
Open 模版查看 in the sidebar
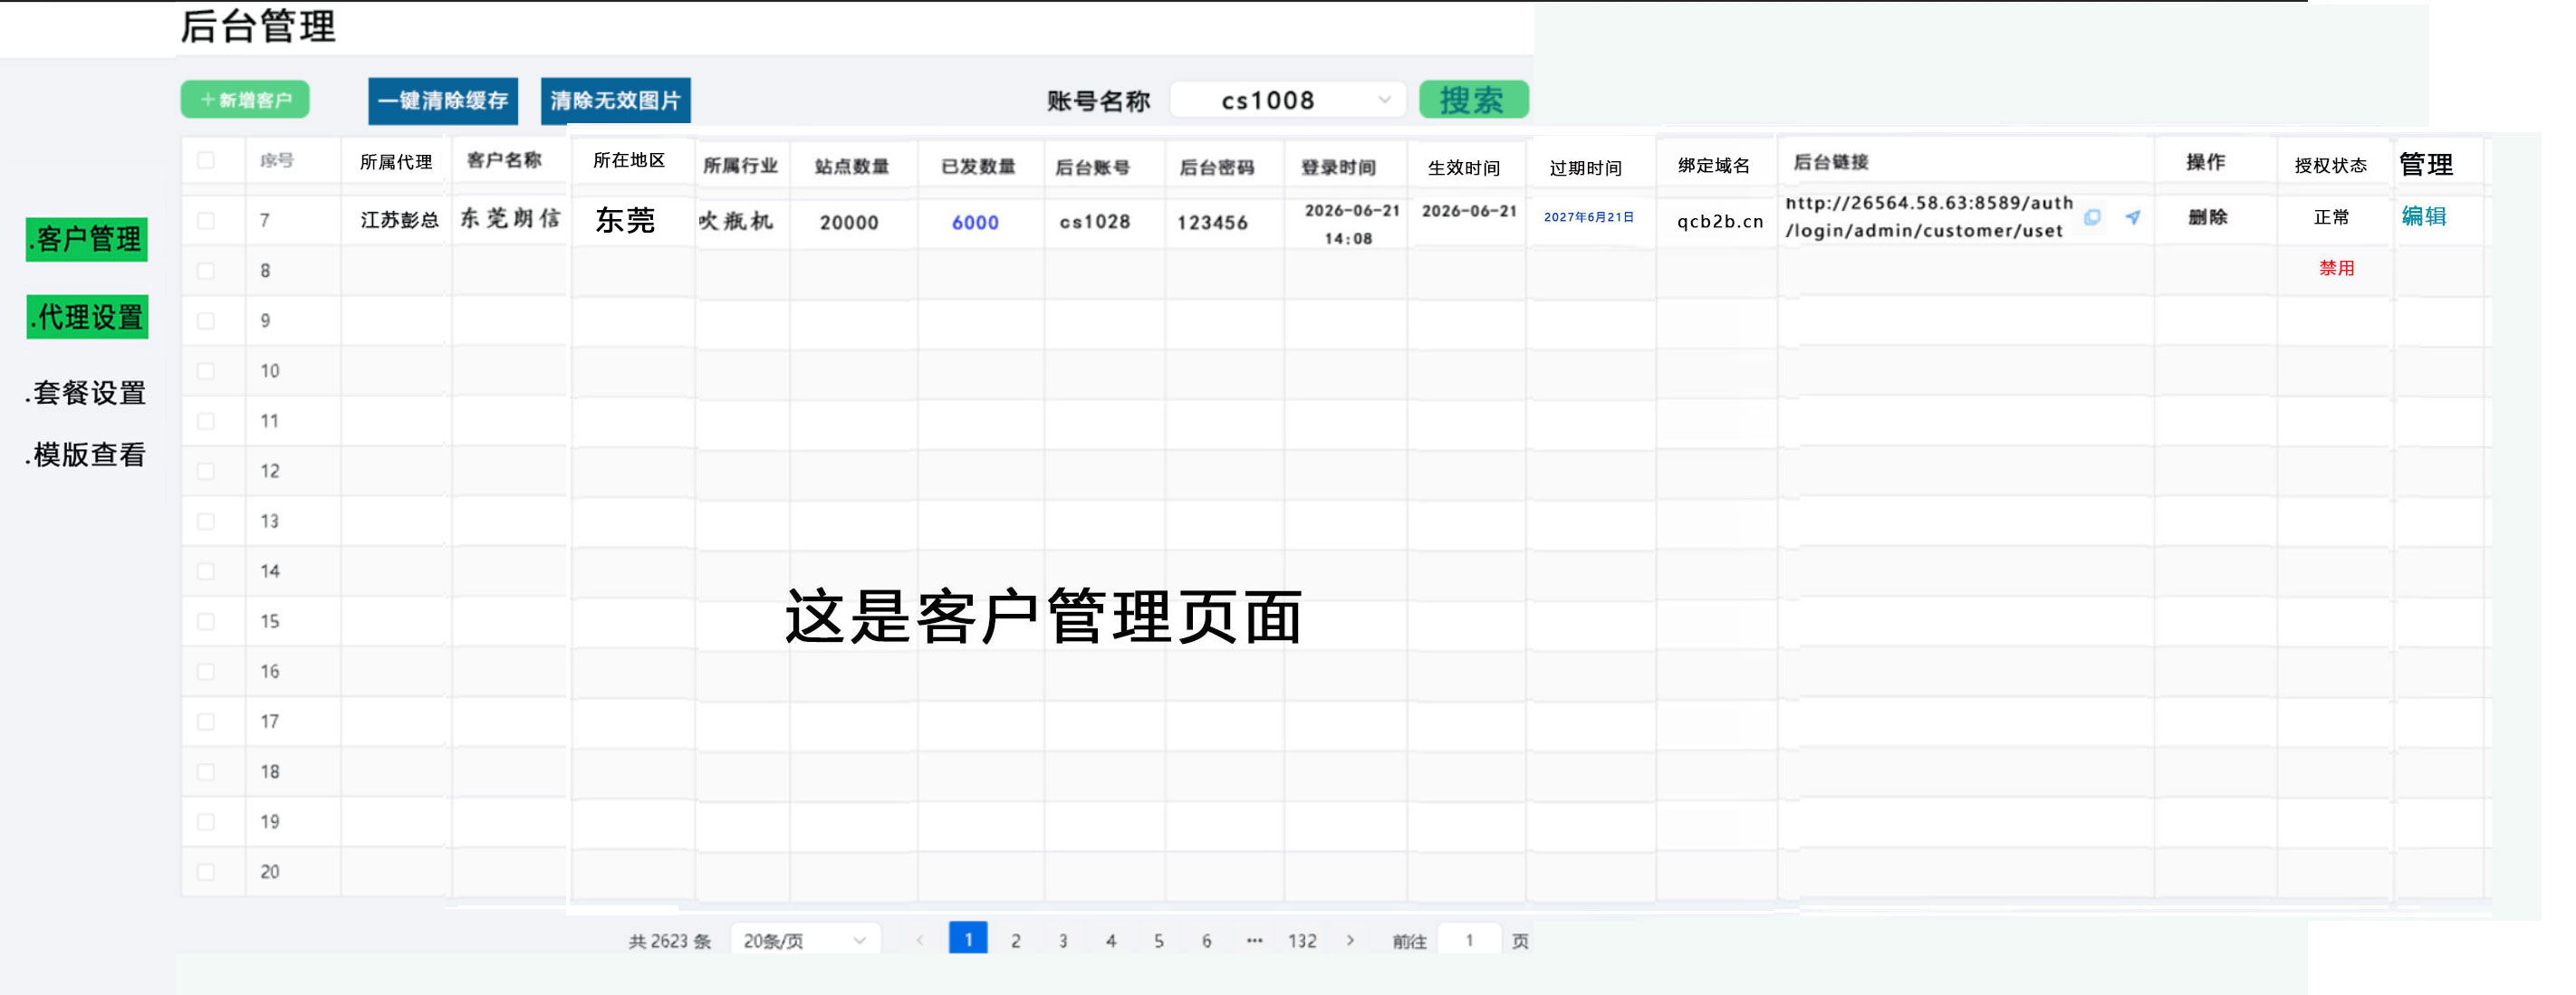tap(86, 455)
